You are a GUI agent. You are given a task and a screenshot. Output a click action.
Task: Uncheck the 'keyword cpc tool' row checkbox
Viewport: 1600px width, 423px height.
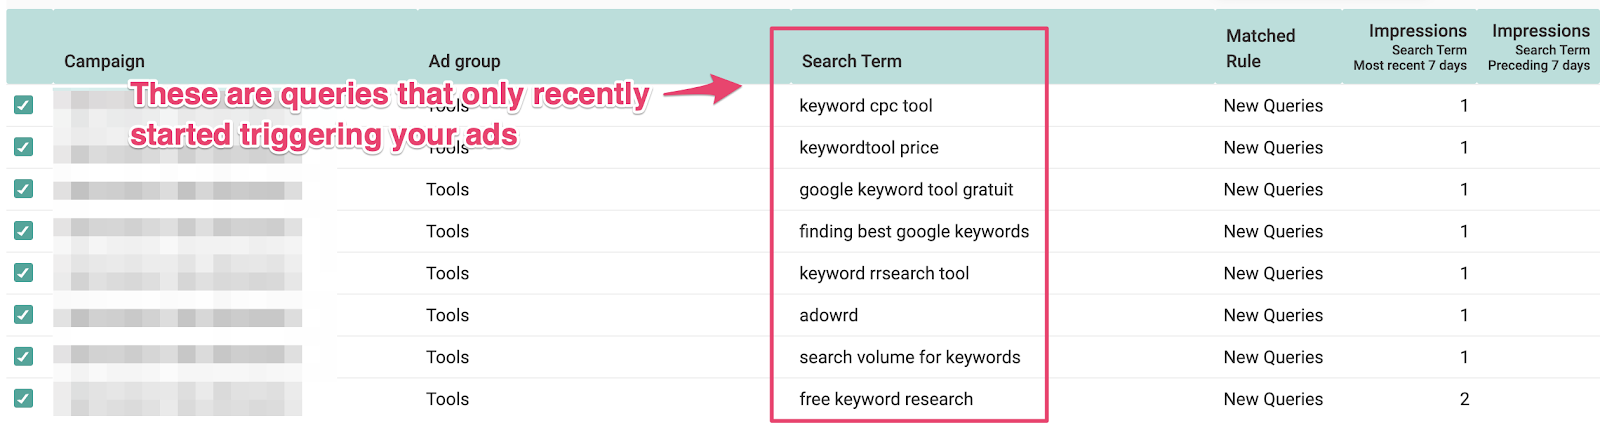tap(24, 105)
